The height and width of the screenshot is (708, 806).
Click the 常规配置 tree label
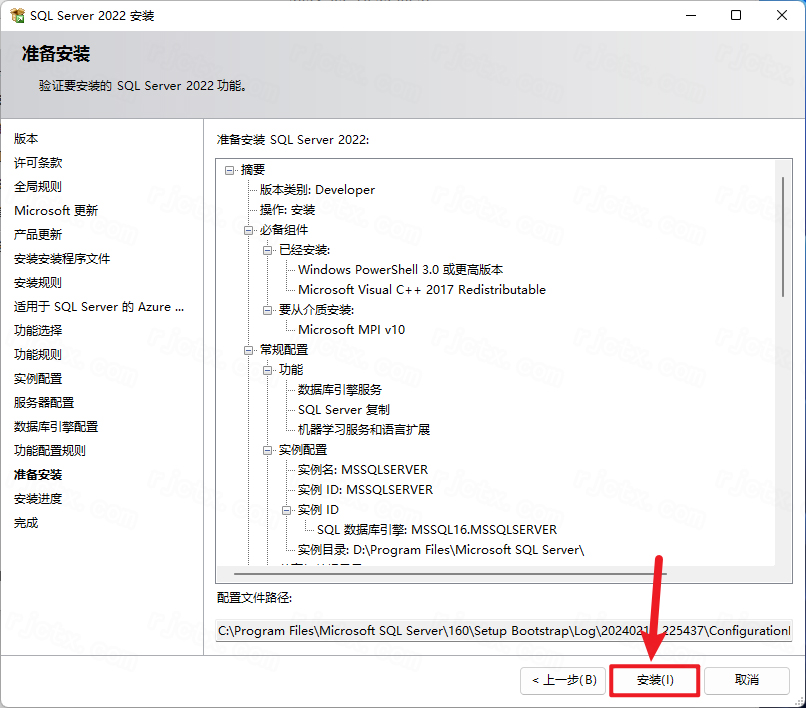click(x=284, y=350)
